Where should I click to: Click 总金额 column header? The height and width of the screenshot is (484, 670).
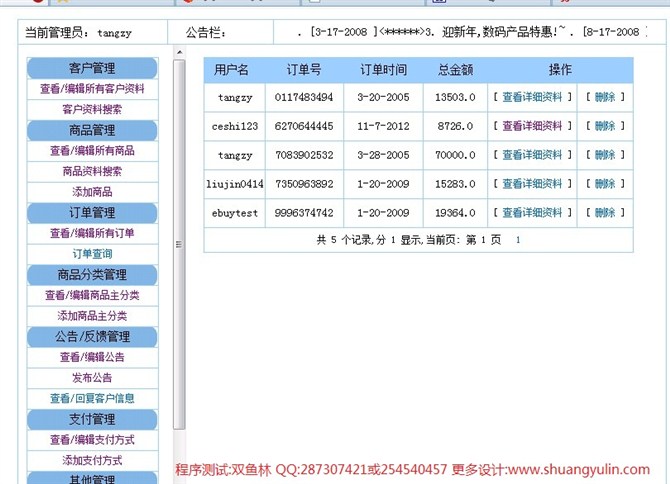coord(455,70)
